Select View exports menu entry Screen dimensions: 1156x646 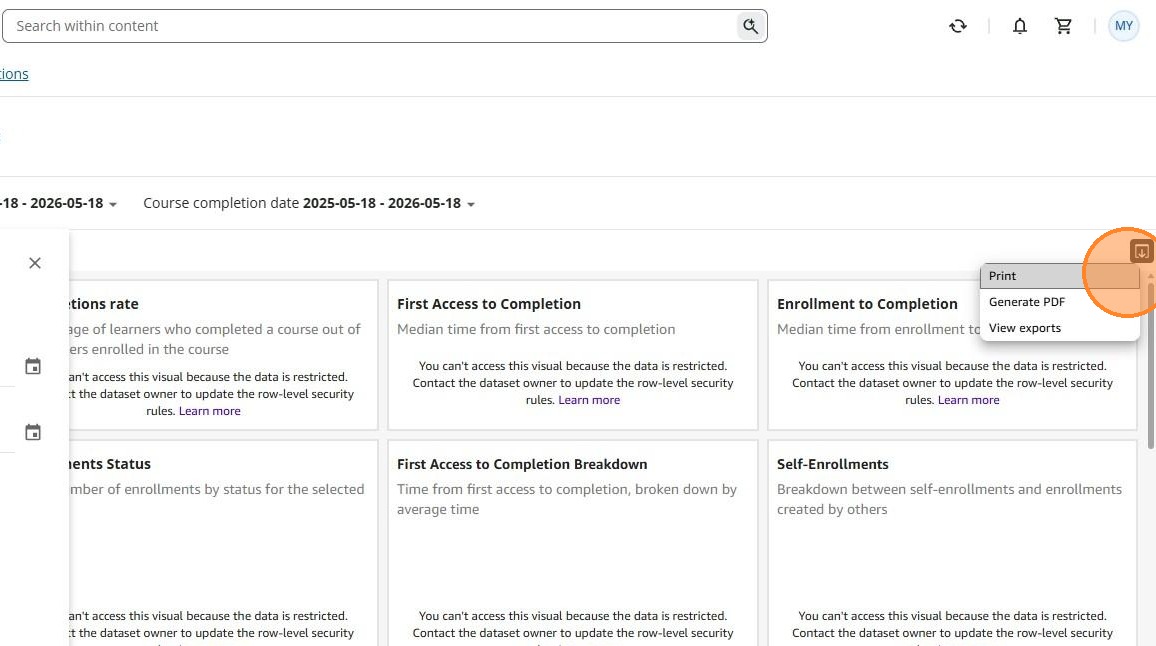click(x=1059, y=328)
